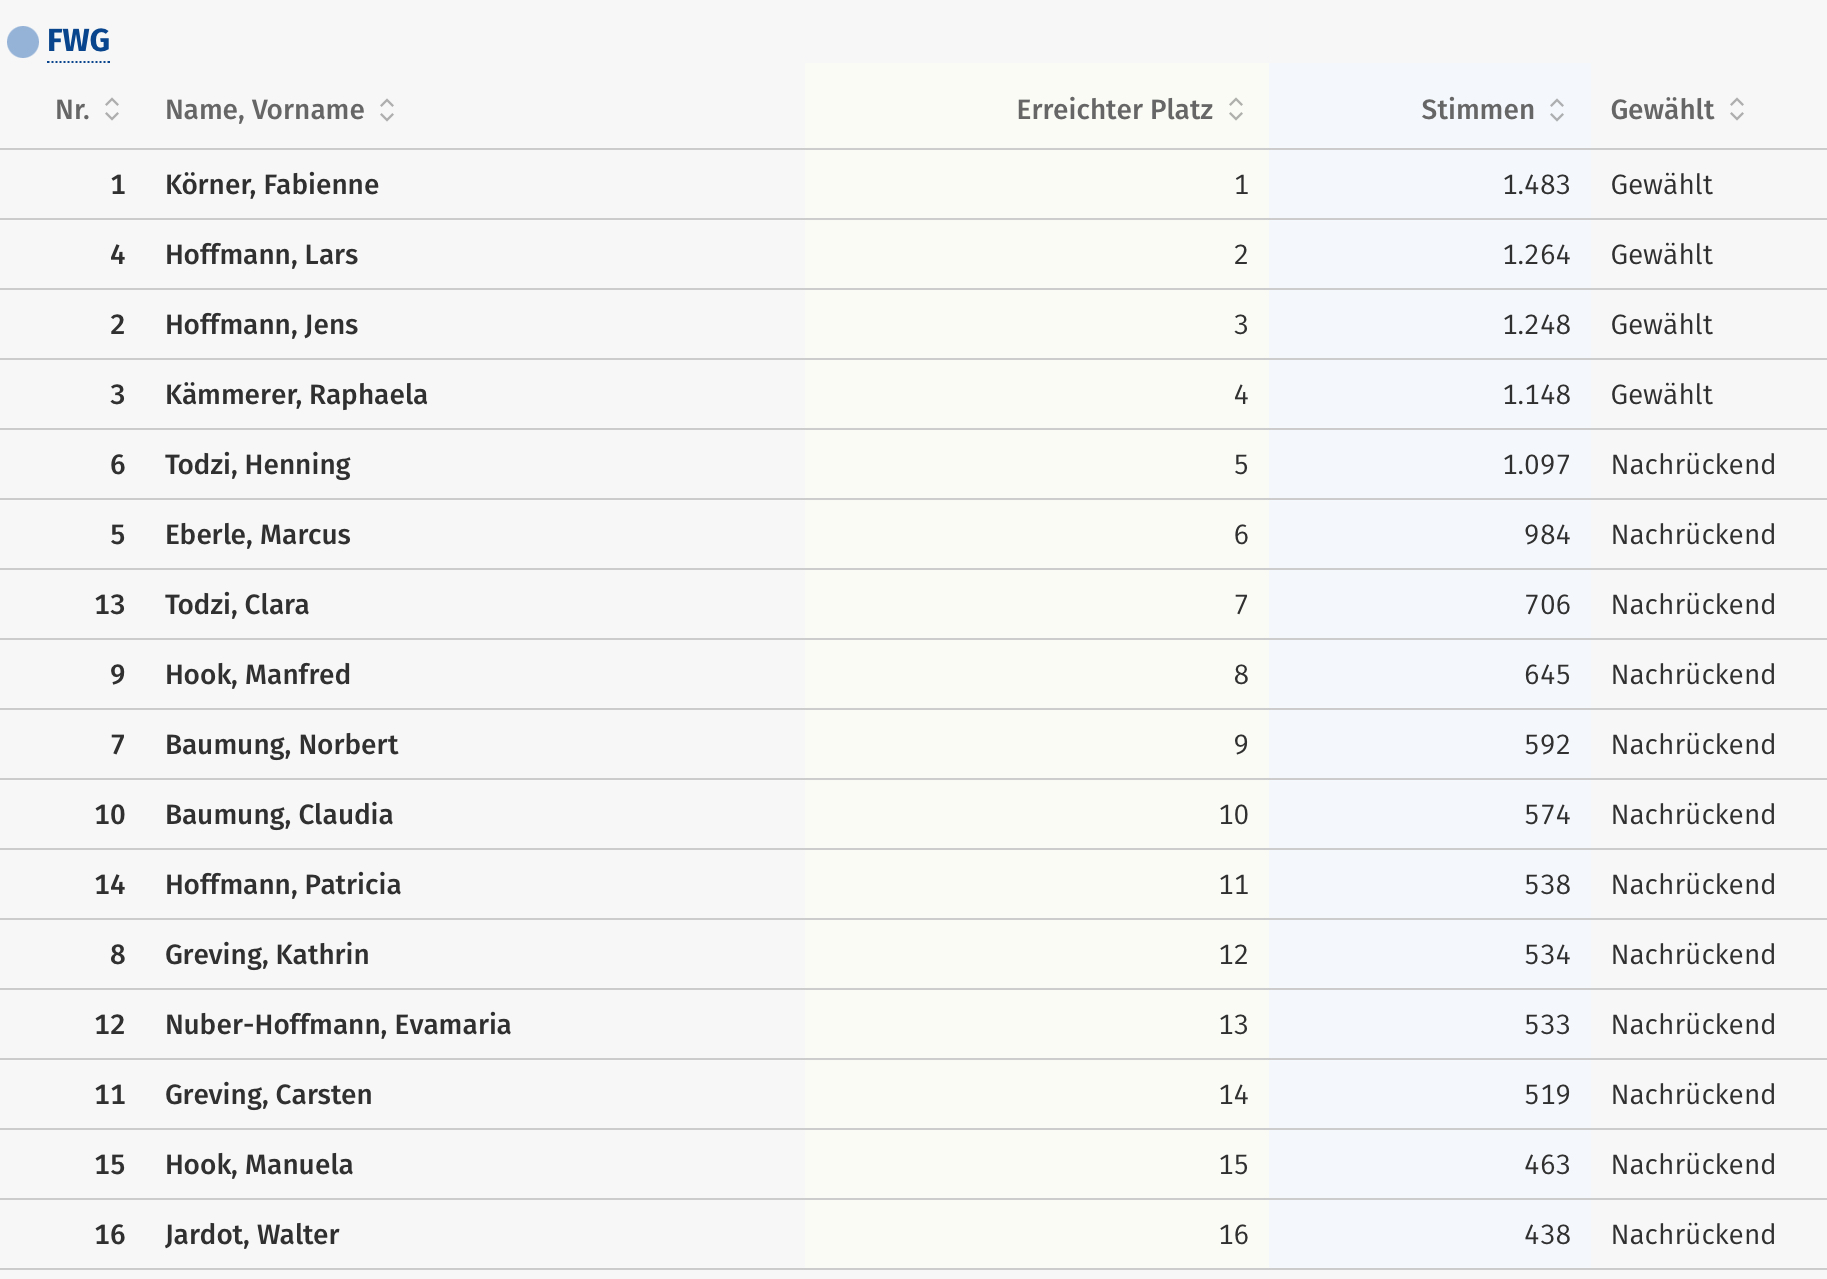Click Nachrückend status for Todzi, Henning
1827x1279 pixels.
point(1693,465)
